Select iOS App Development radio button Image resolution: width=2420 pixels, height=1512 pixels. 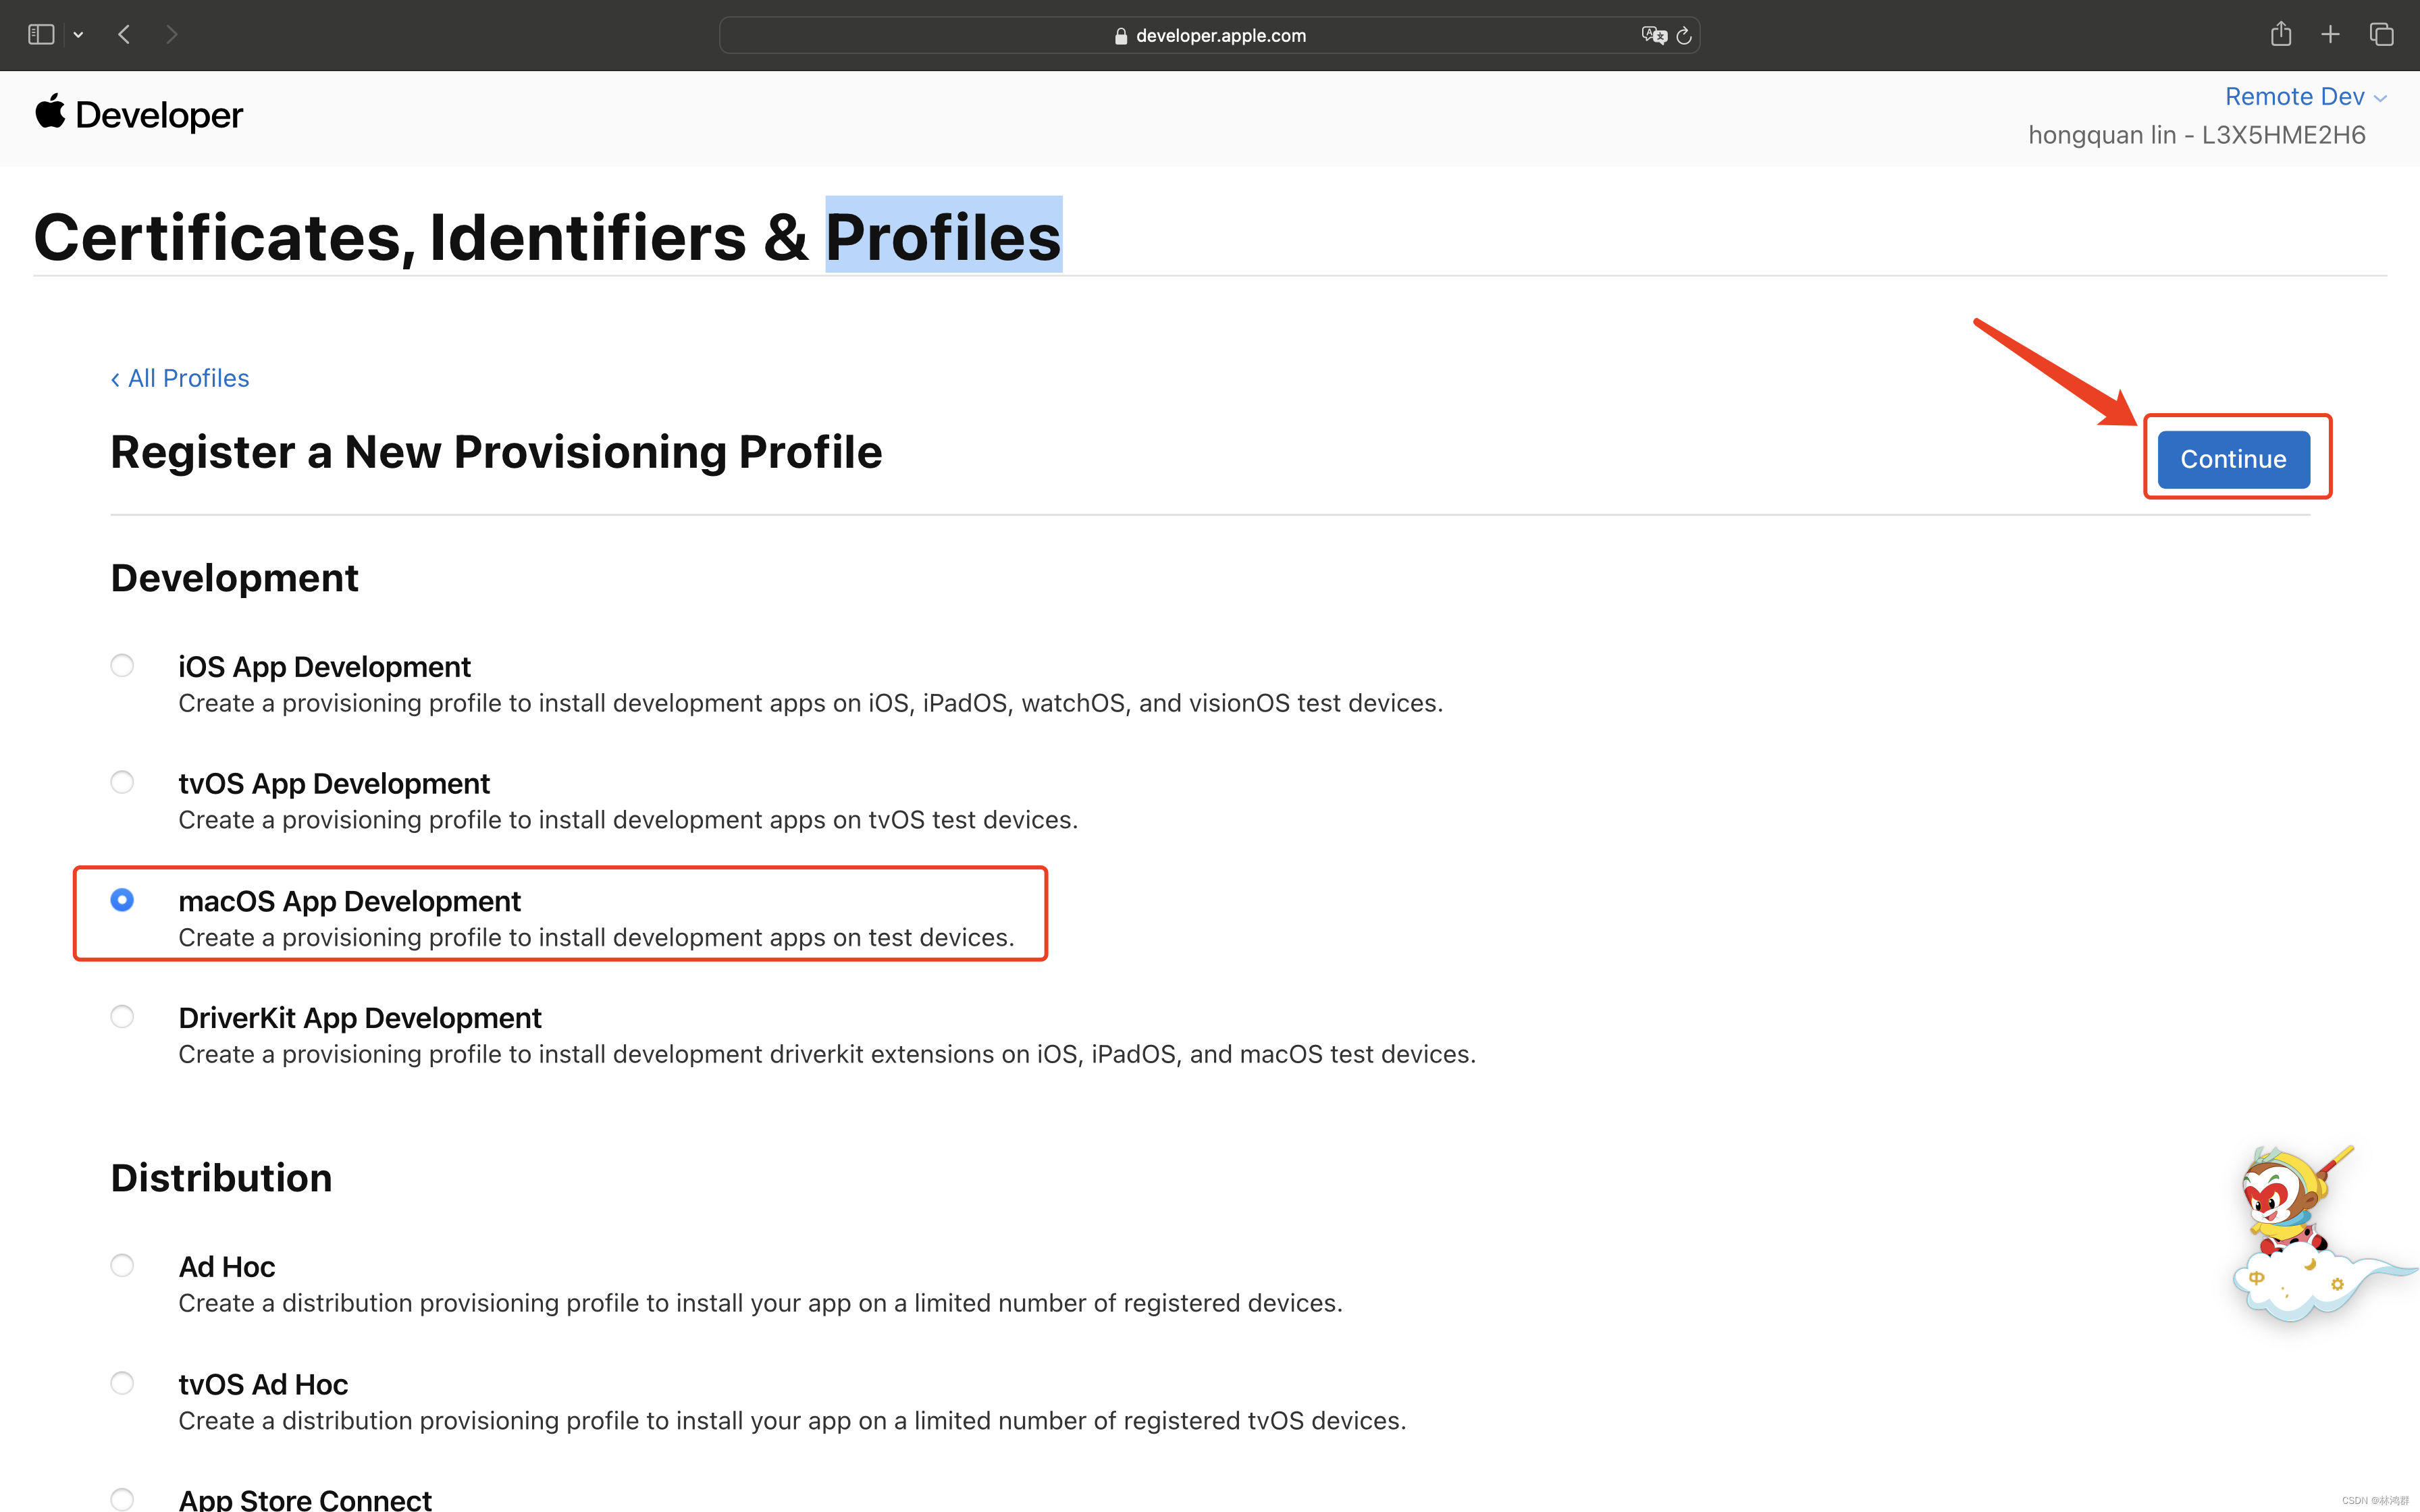point(122,665)
